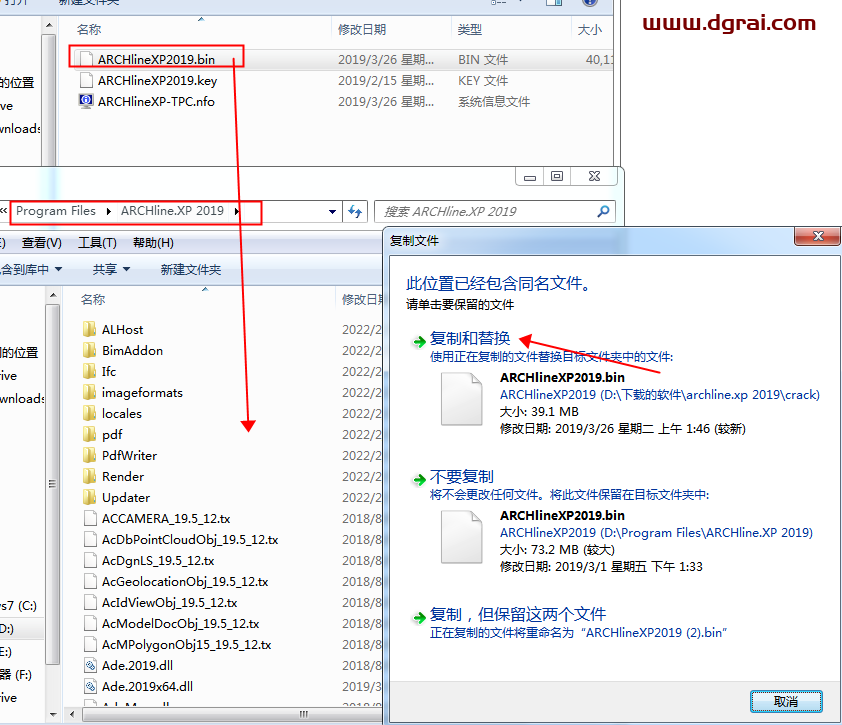The height and width of the screenshot is (725, 842).
Task: Select the pdf folder icon
Action: [90, 434]
